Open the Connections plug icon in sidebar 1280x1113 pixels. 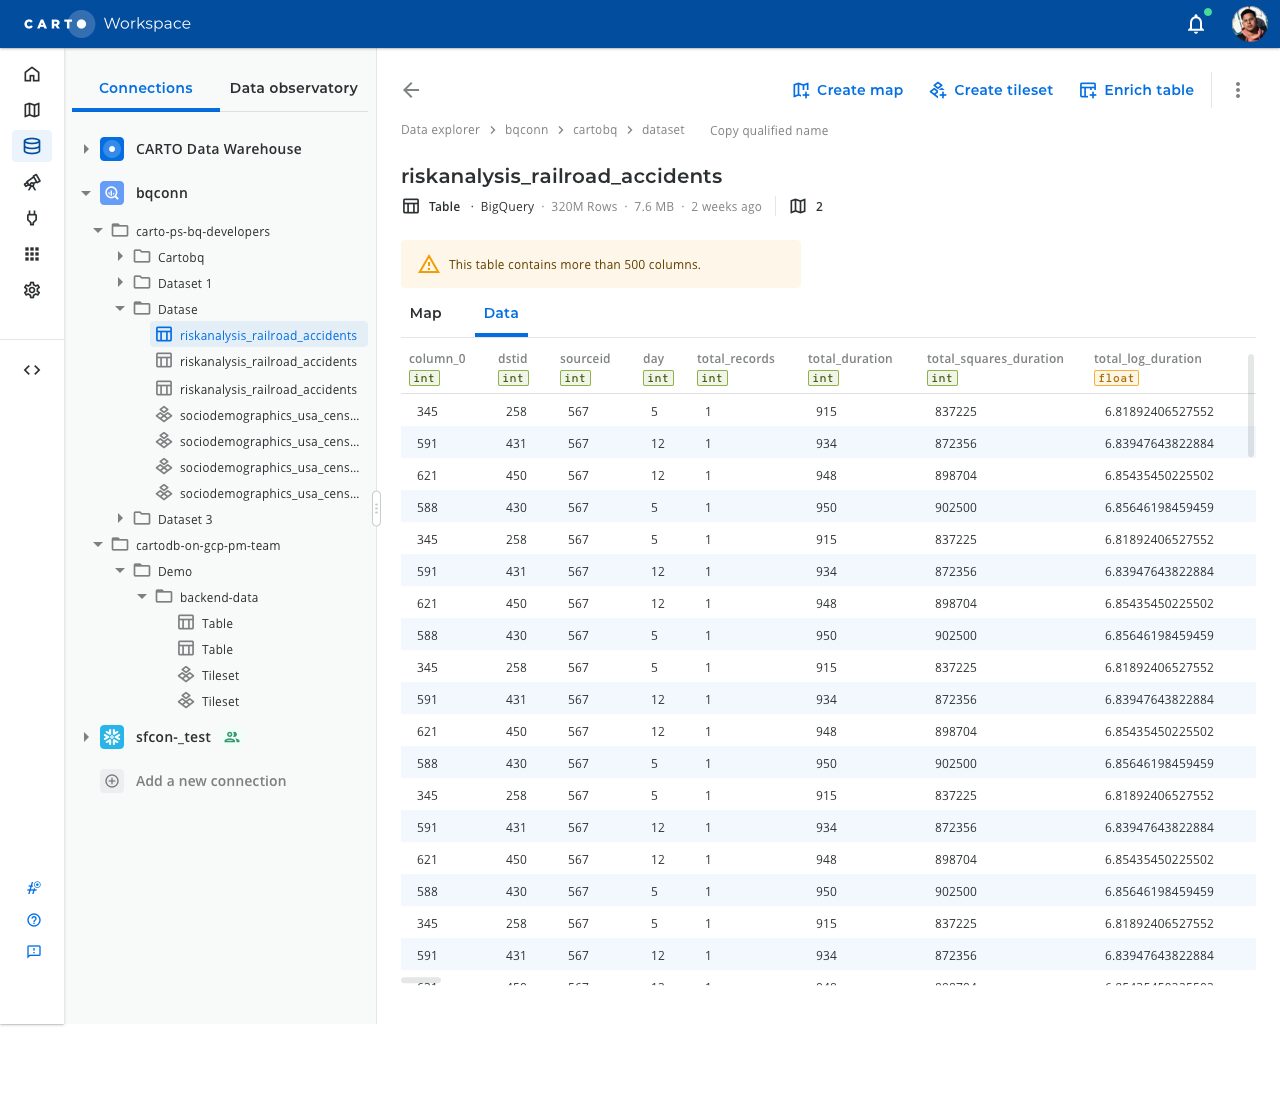32,218
